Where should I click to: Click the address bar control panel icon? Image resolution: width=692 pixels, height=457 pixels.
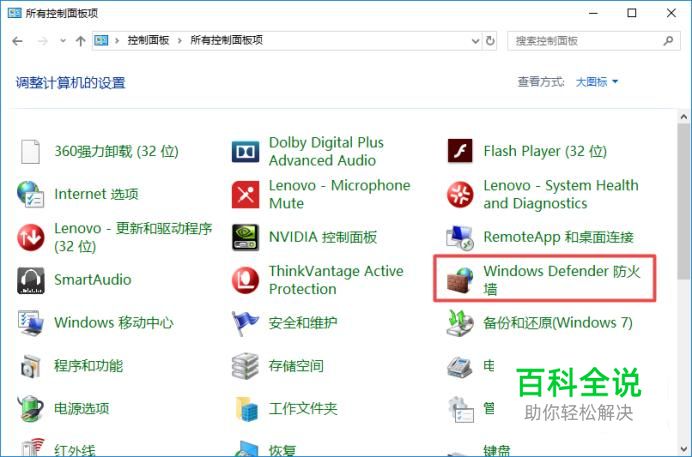coord(101,41)
